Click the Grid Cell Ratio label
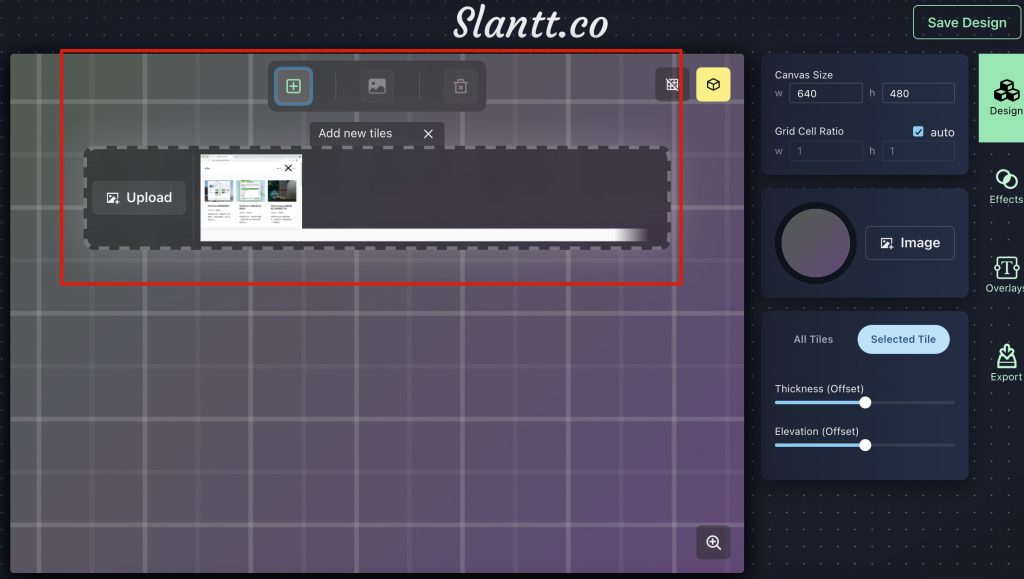 [x=808, y=131]
